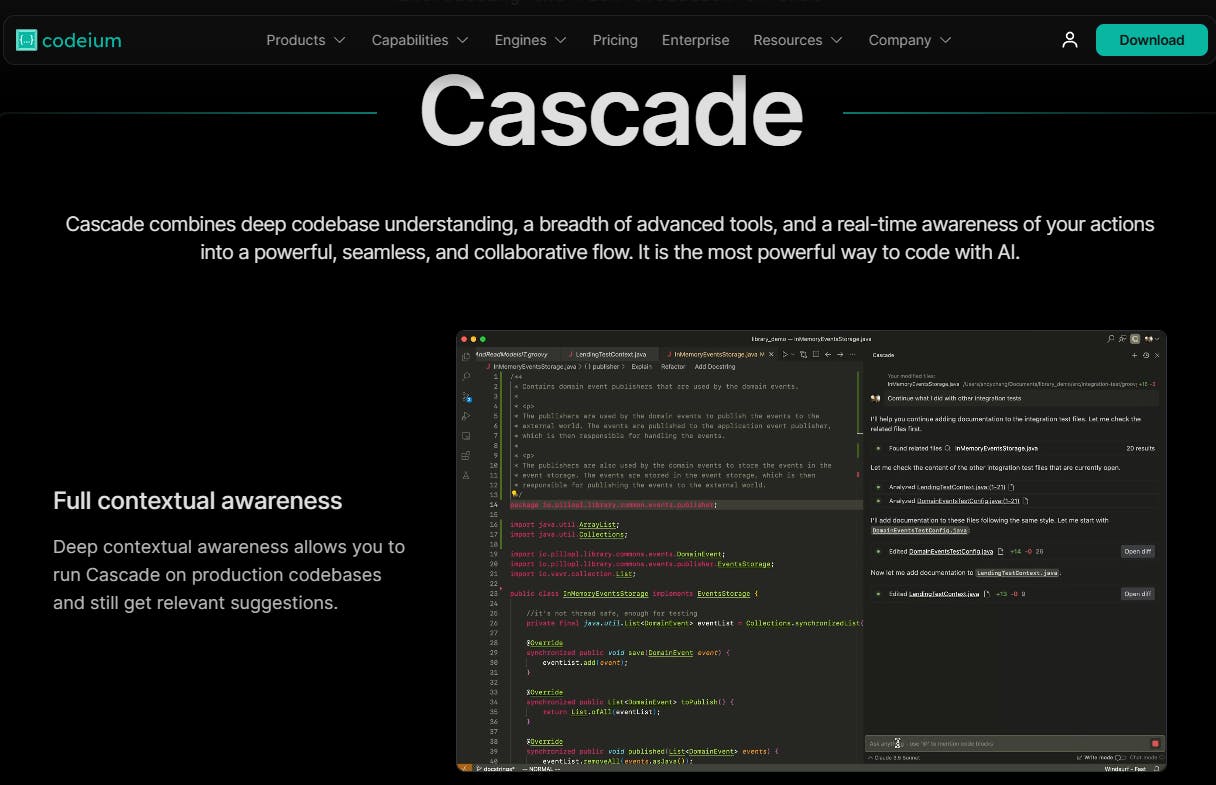Viewport: 1216px width, 785px height.
Task: Open the account icon in the Codeium navbar
Action: 1069,39
